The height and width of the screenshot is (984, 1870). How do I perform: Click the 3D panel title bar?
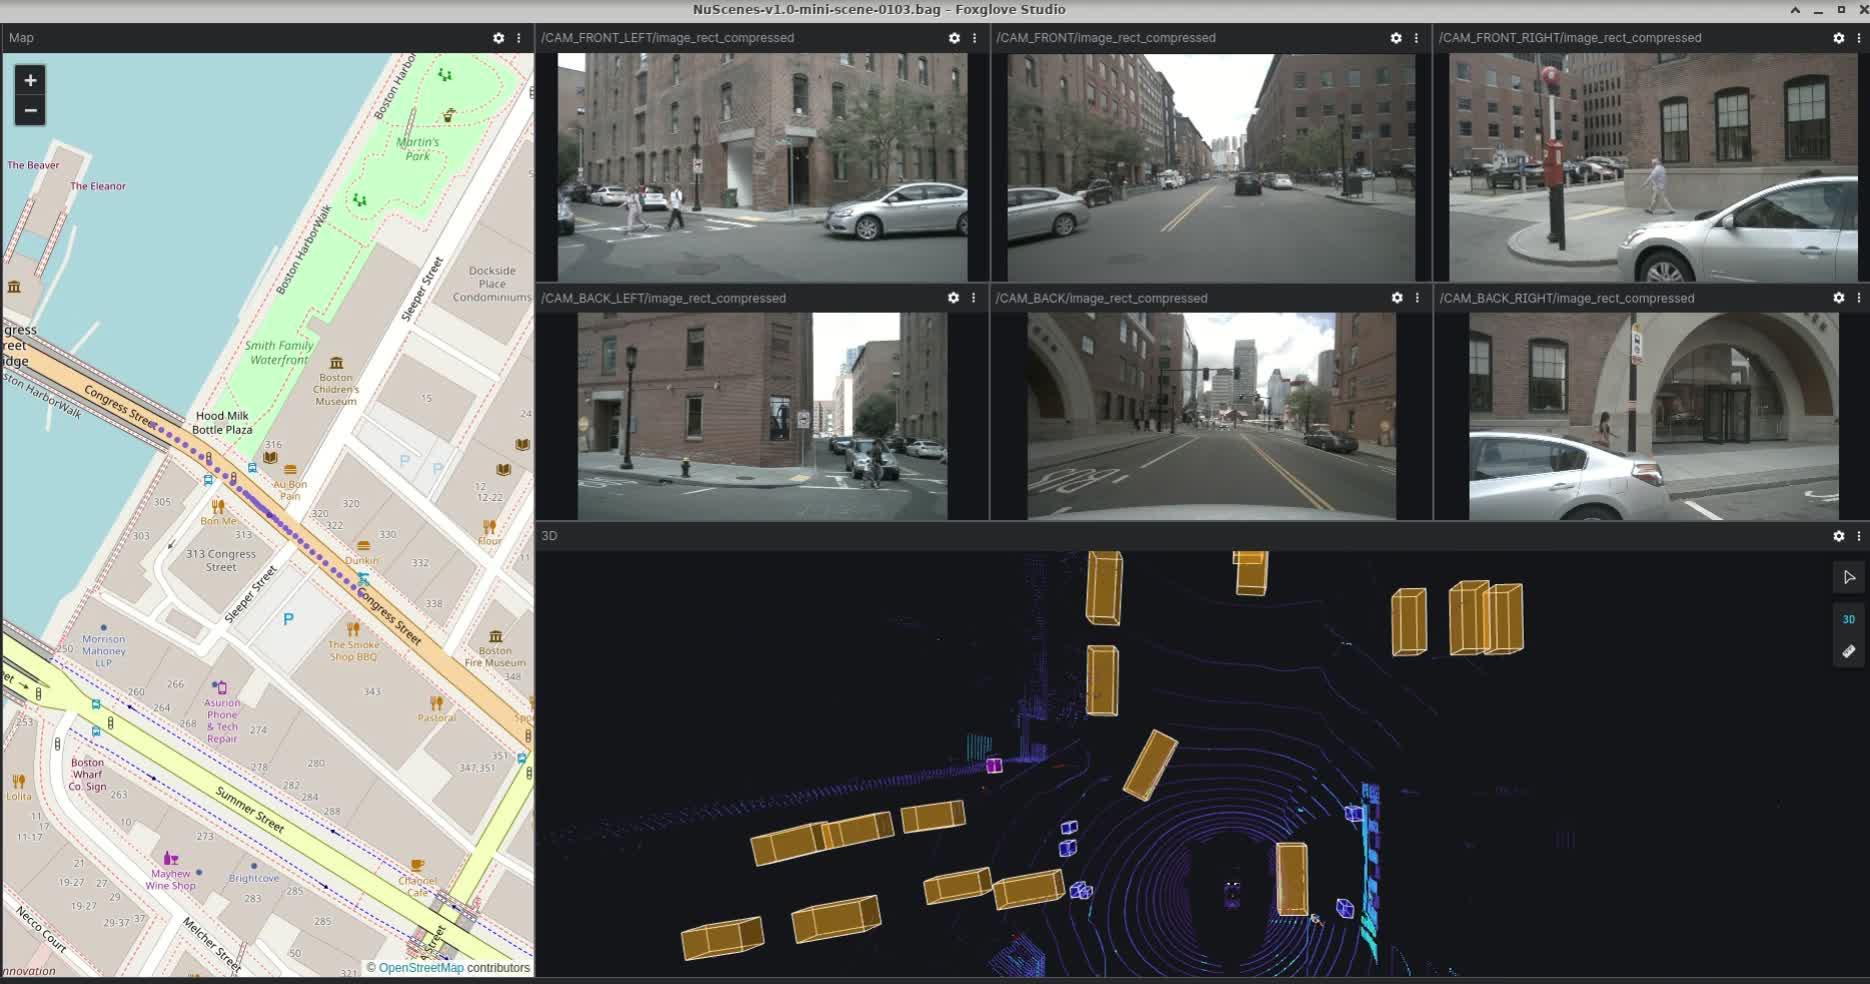click(x=549, y=536)
